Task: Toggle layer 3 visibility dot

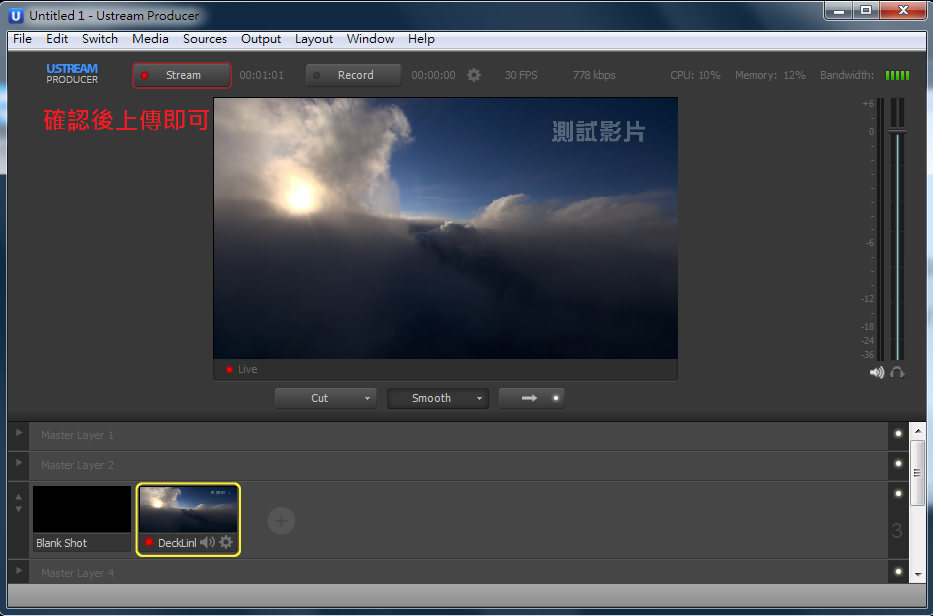Action: [x=898, y=493]
